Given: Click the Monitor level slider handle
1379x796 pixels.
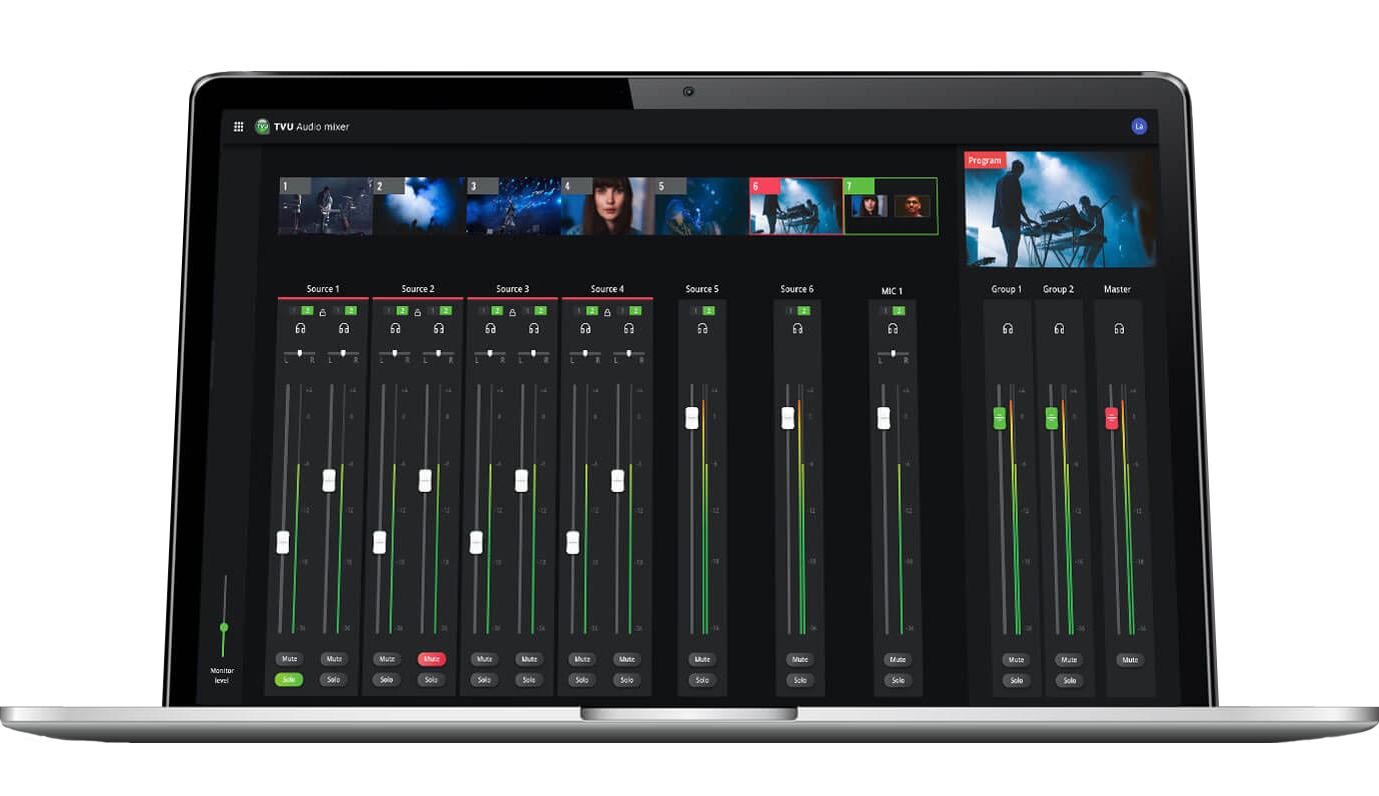Looking at the screenshot, I should tap(224, 627).
